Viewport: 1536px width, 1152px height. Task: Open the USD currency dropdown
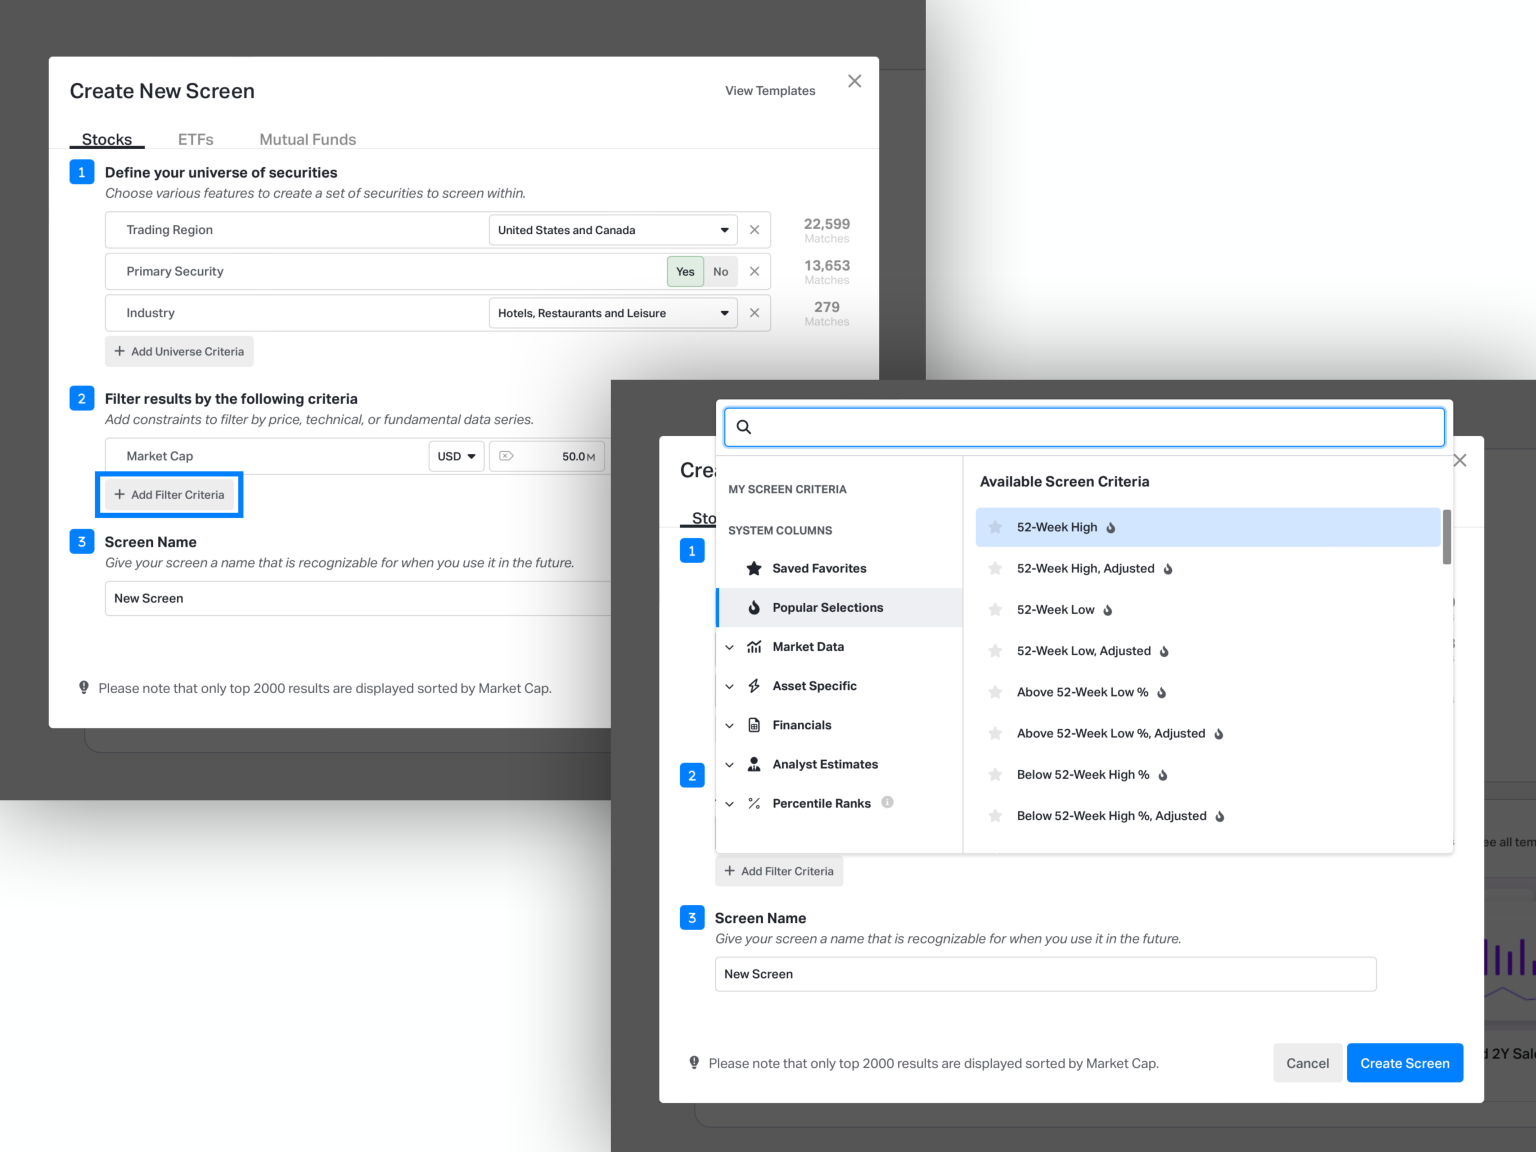click(456, 457)
